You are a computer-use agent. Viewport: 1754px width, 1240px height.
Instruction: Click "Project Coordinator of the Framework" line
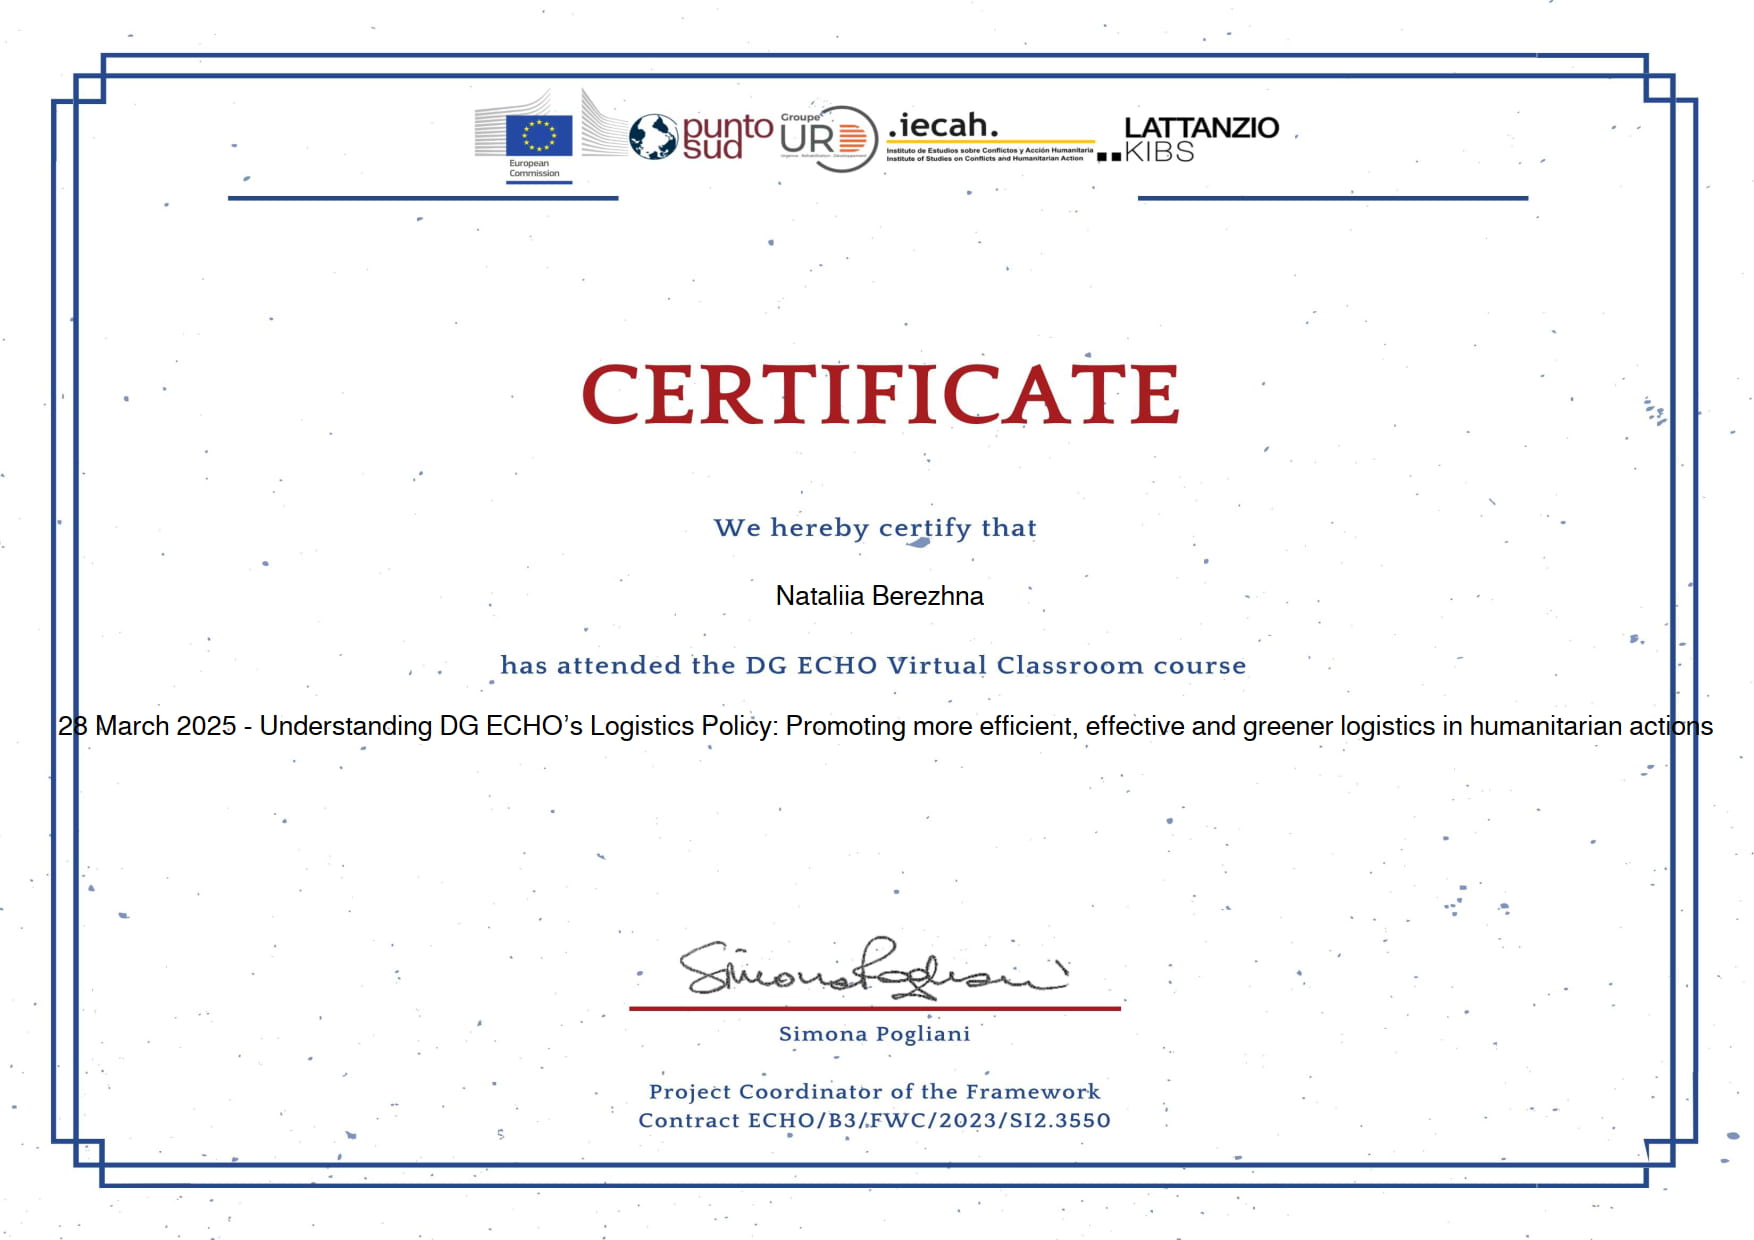(874, 1091)
